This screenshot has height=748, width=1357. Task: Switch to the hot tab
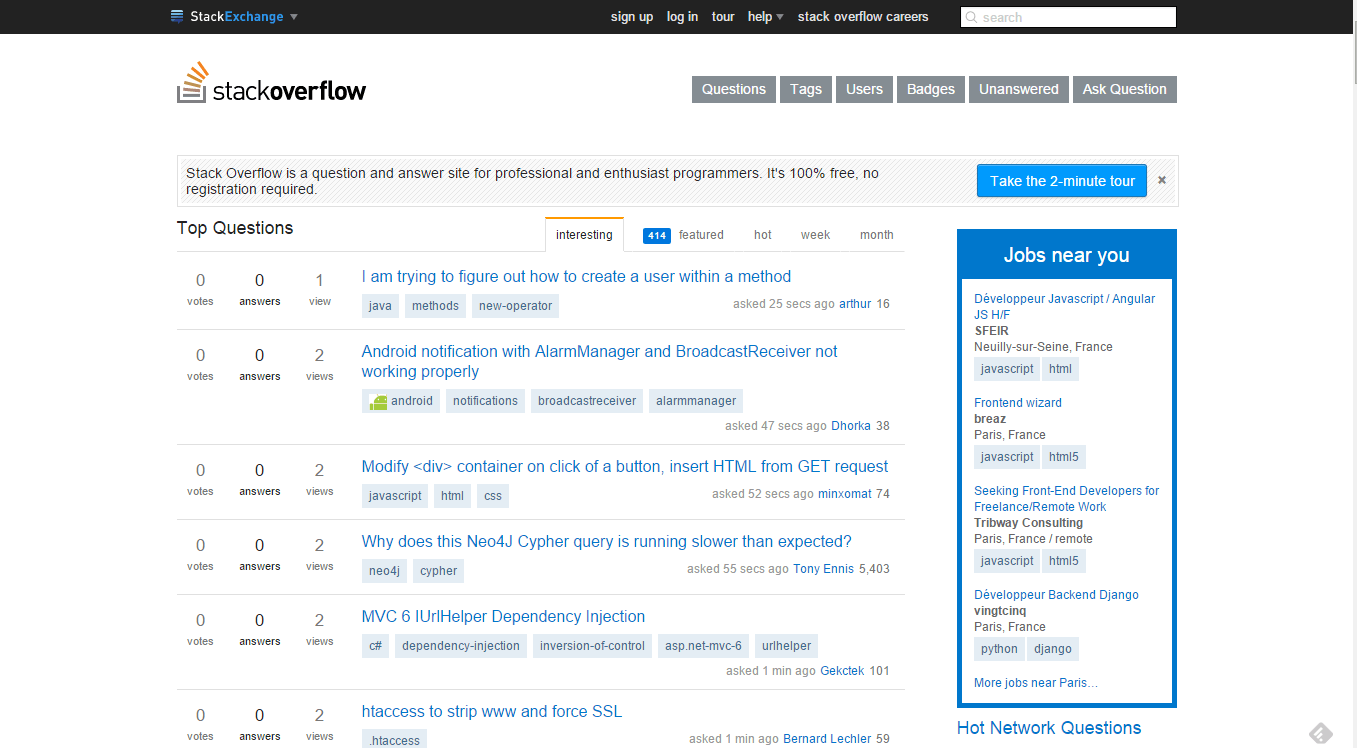click(763, 235)
